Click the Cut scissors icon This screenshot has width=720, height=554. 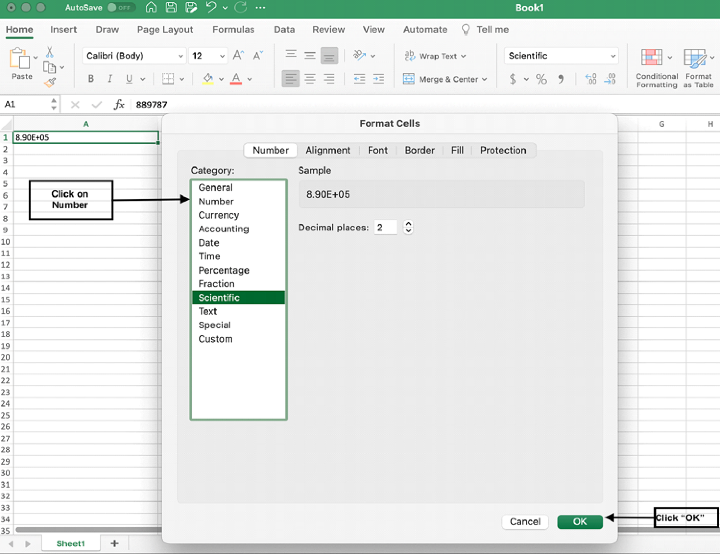point(49,52)
